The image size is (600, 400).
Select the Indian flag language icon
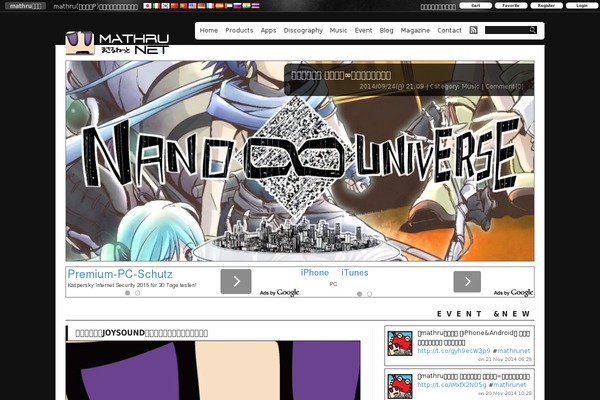pos(246,6)
